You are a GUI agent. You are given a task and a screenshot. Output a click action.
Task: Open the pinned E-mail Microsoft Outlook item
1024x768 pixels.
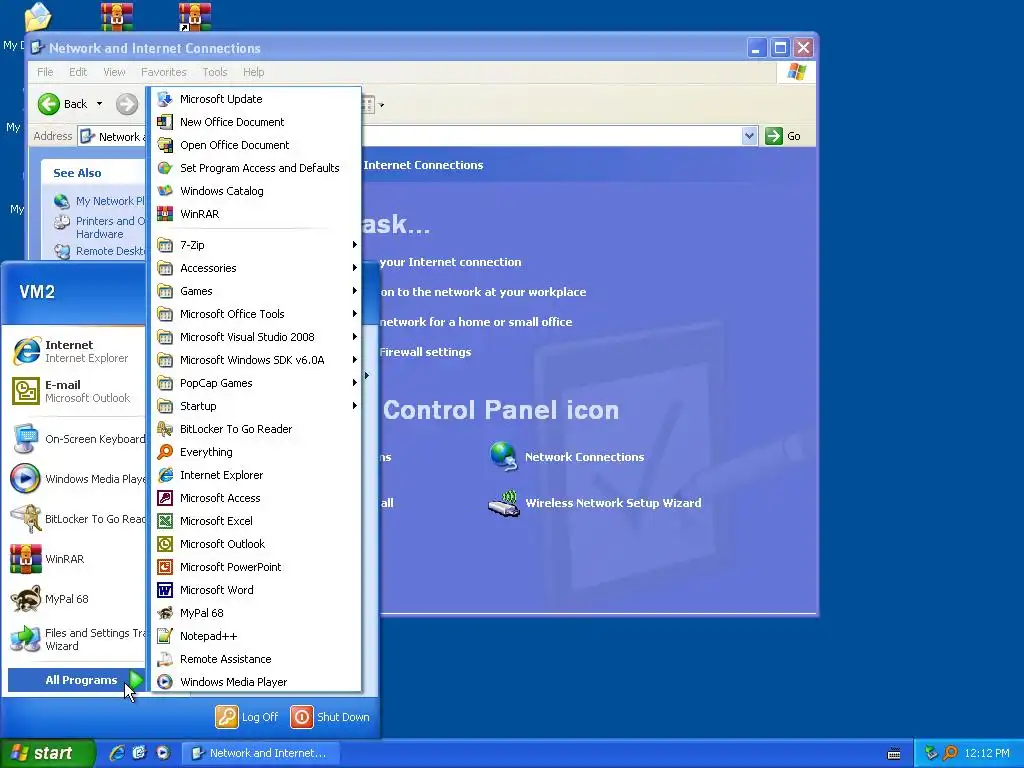click(x=77, y=391)
